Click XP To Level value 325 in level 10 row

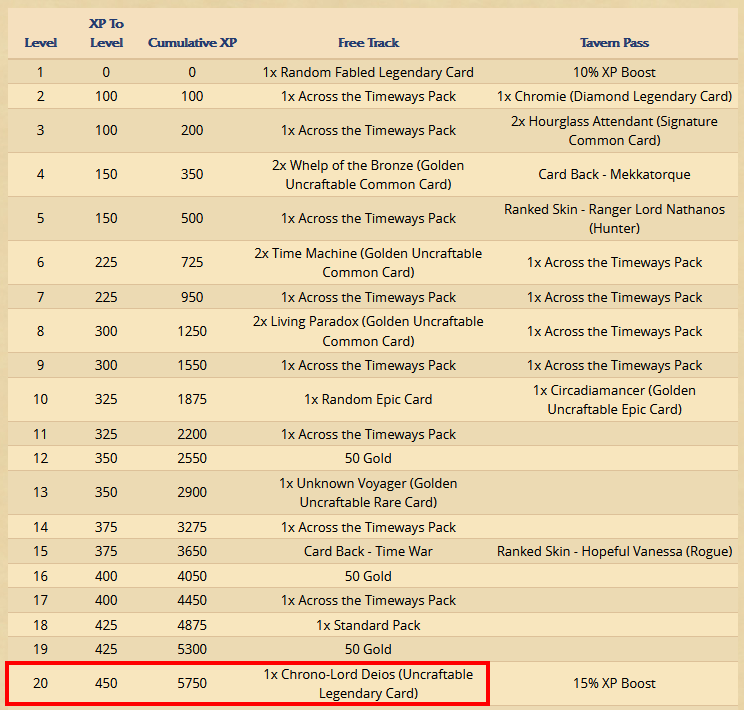[106, 399]
